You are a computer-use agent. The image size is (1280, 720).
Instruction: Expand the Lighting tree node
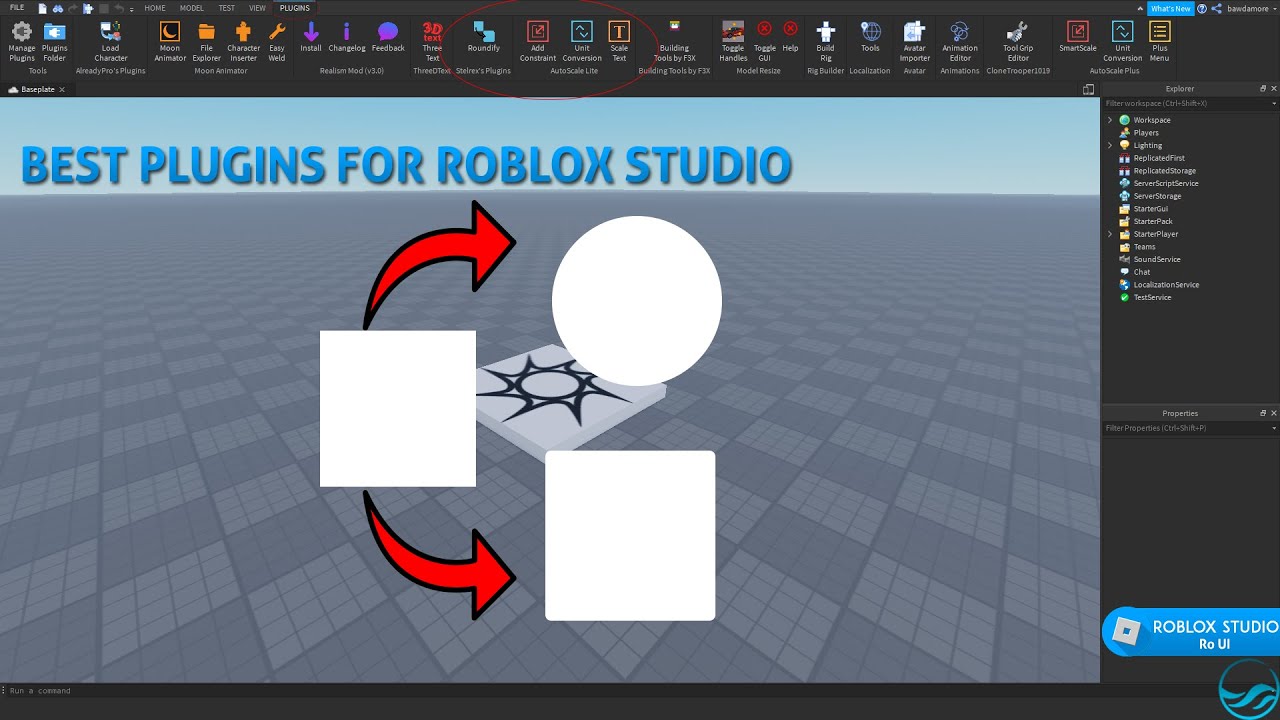coord(1109,145)
